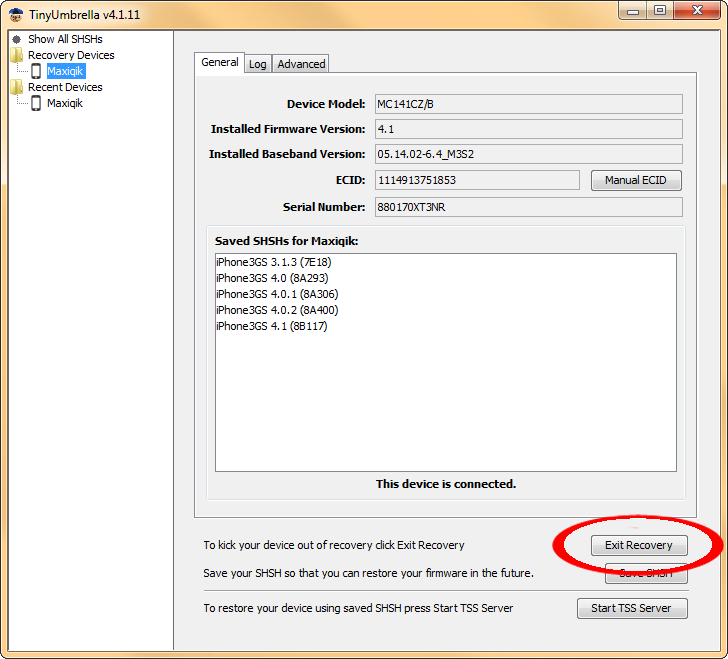Screen dimensions: 728x659
Task: Click the 'Serial Number:' label
Action: click(x=324, y=207)
